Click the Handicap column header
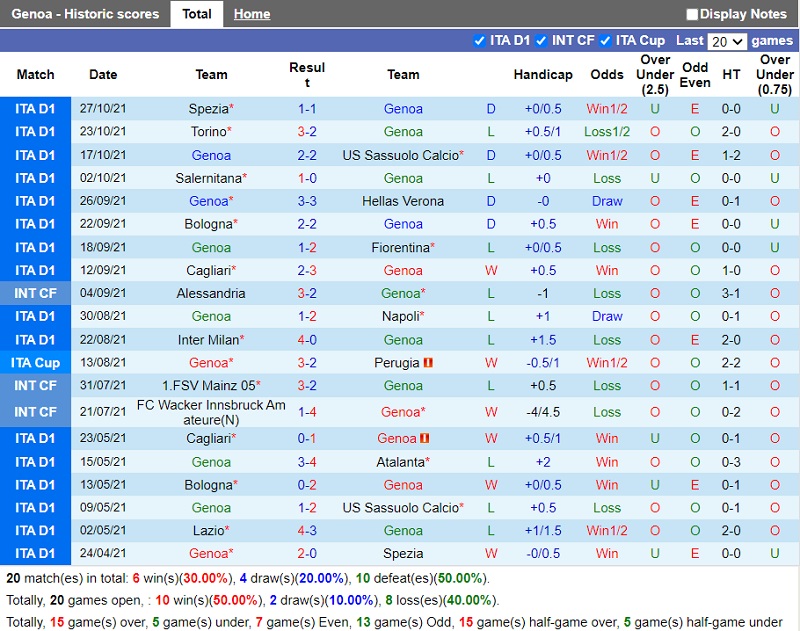This screenshot has width=800, height=631. tap(543, 74)
